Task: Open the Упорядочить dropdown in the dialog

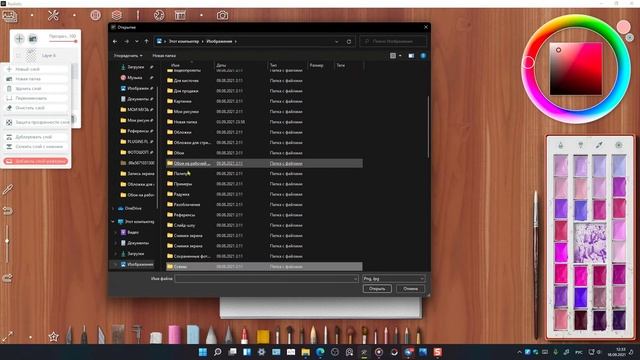Action: tap(128, 56)
